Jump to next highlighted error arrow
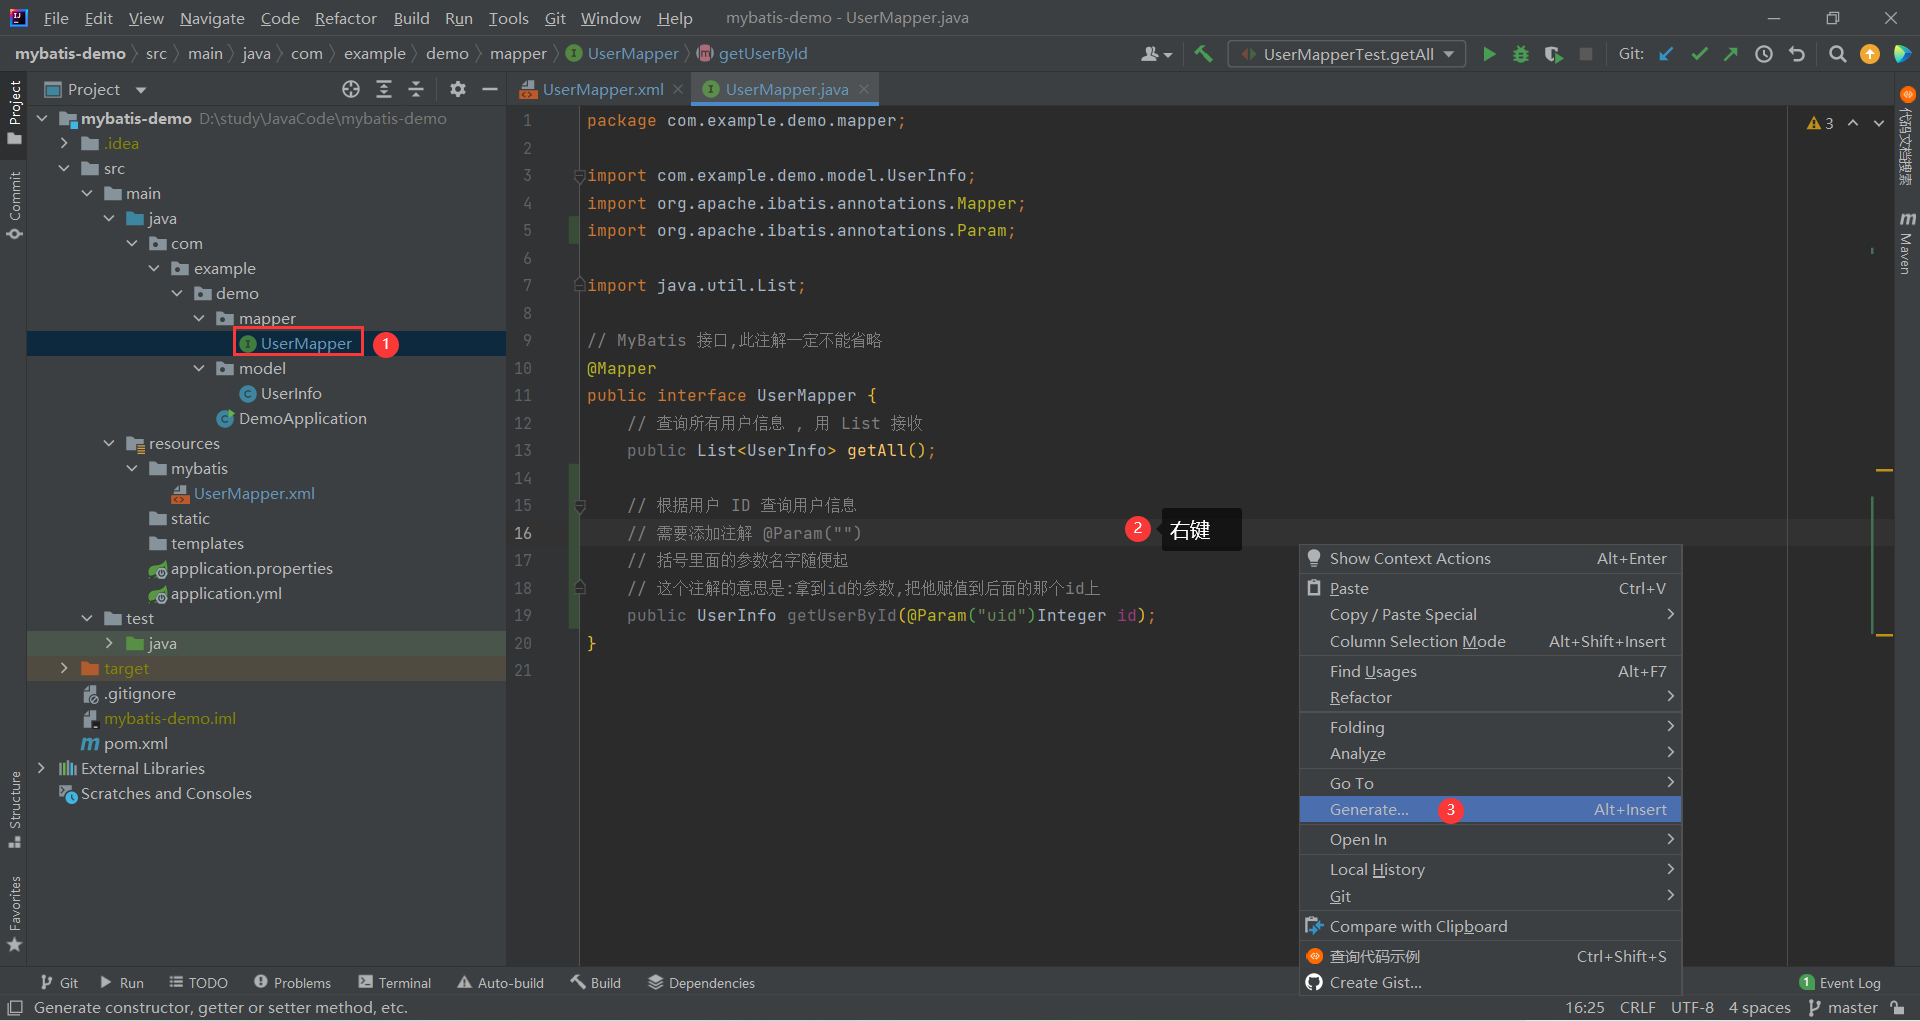Screen dimensions: 1920x1021 coord(1879,123)
